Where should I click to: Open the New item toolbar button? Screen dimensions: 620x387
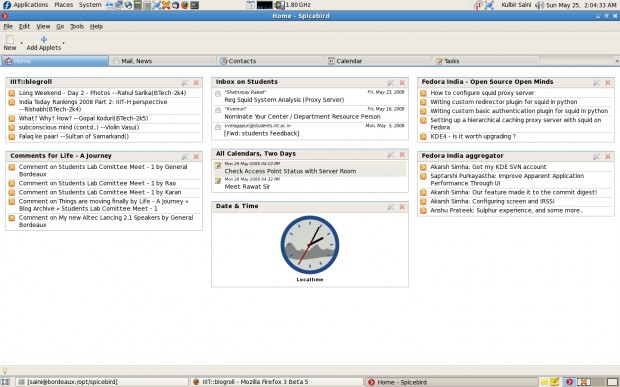[x=10, y=43]
